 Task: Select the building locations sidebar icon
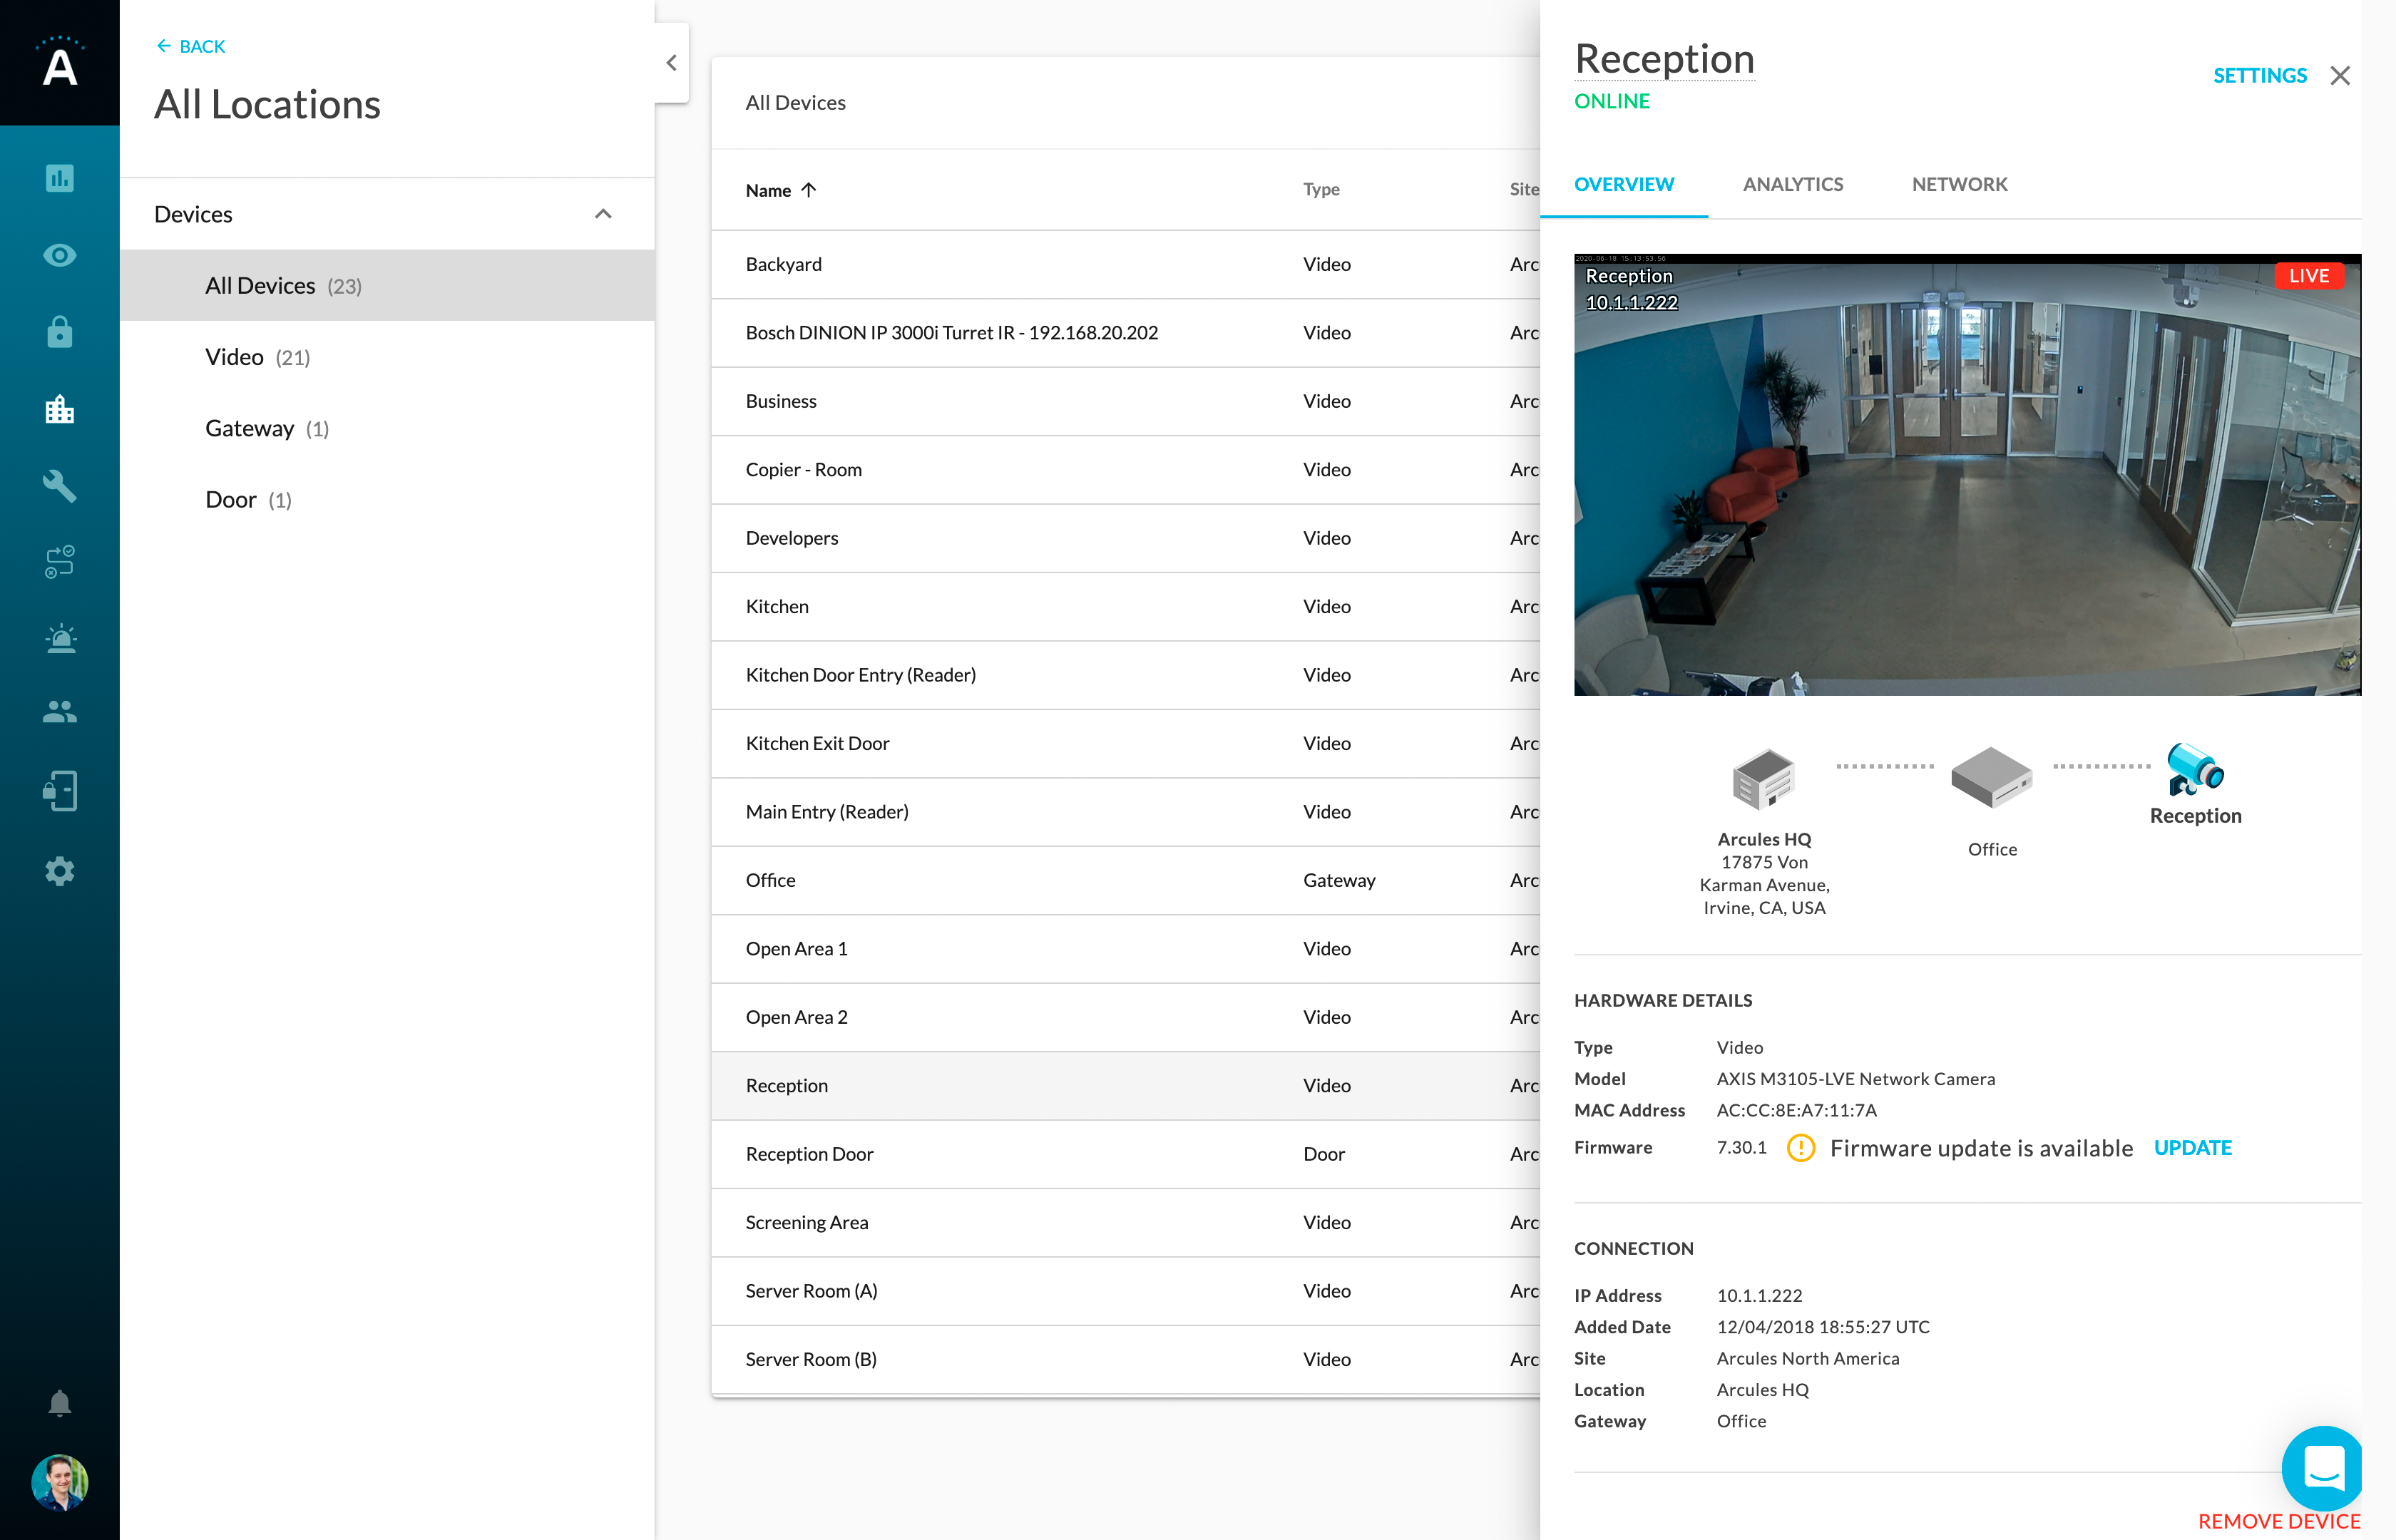click(60, 409)
